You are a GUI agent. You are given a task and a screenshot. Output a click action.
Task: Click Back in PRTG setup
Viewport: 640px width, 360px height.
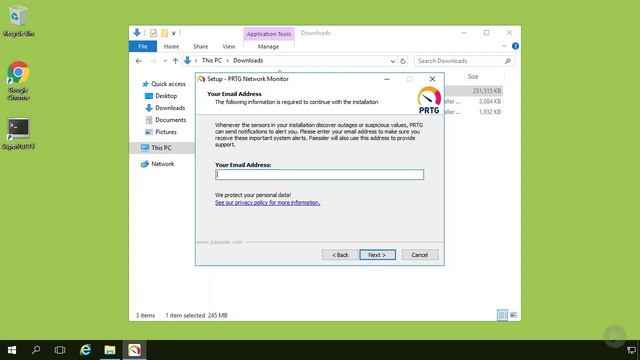tap(340, 255)
